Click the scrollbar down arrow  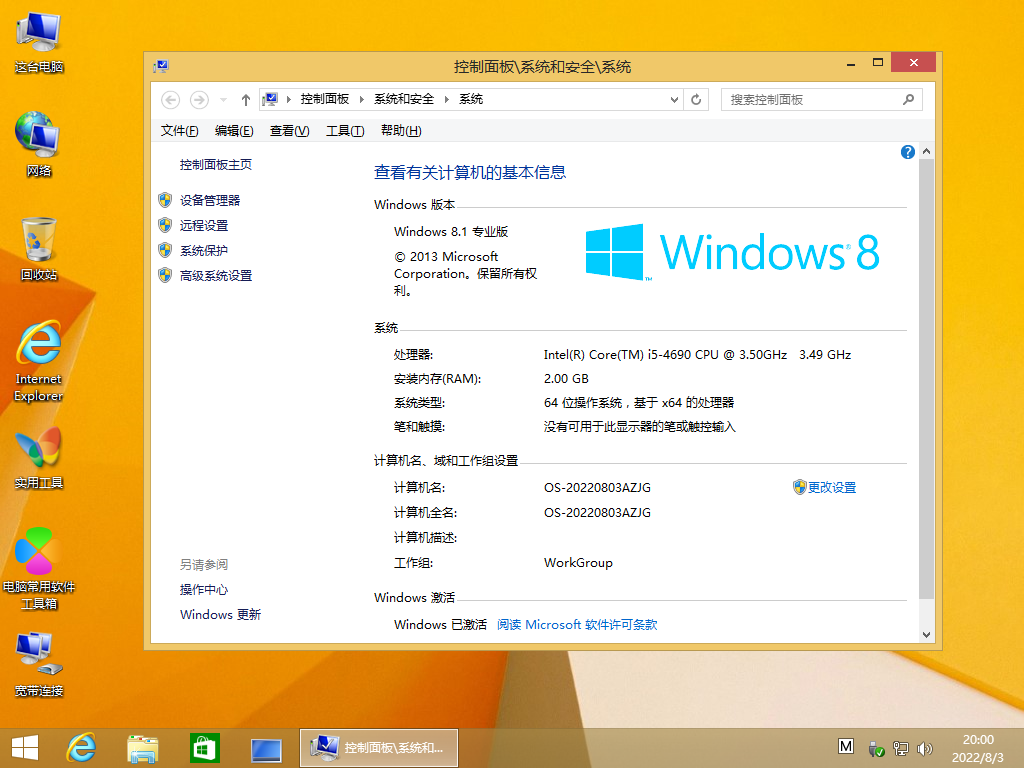(x=926, y=635)
